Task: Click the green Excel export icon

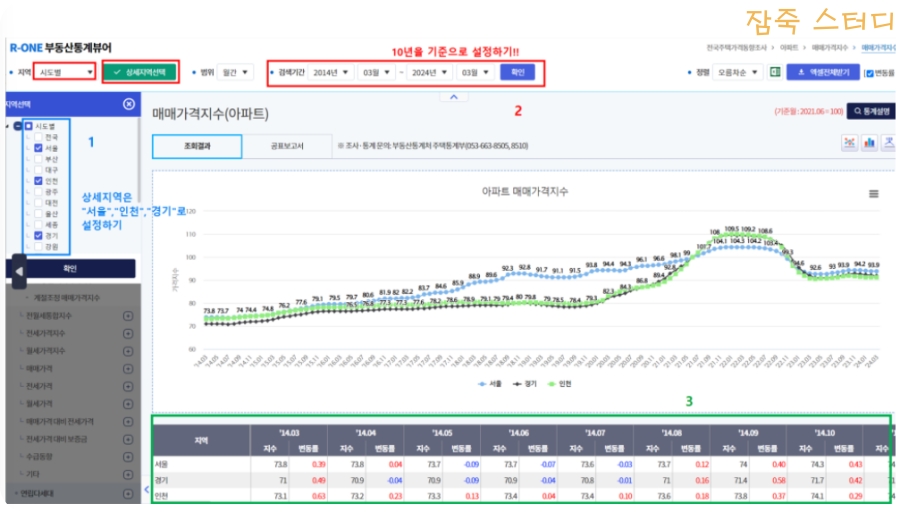Action: (x=775, y=72)
